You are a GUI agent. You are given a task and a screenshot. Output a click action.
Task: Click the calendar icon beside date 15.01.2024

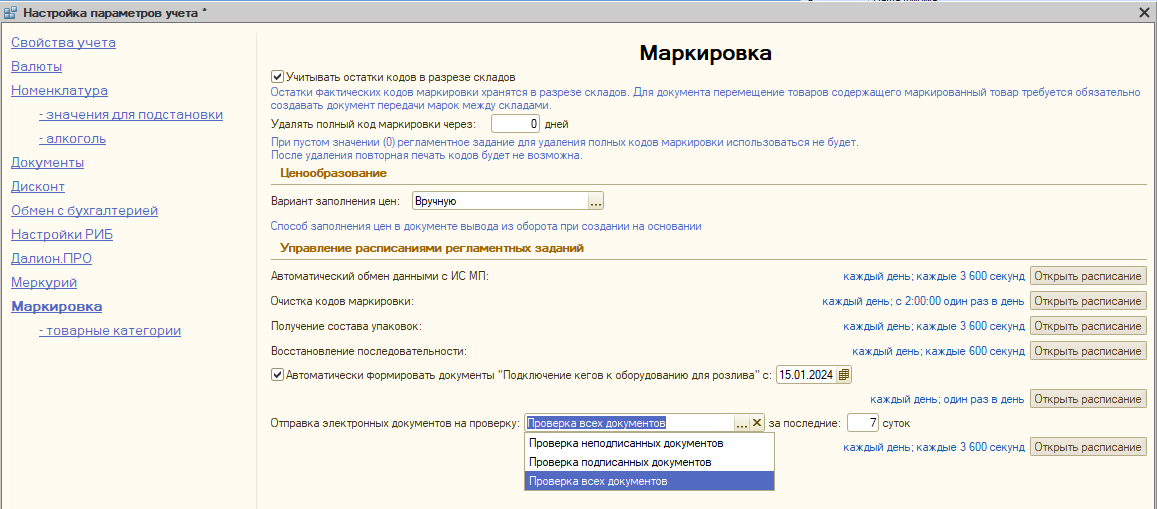[844, 375]
